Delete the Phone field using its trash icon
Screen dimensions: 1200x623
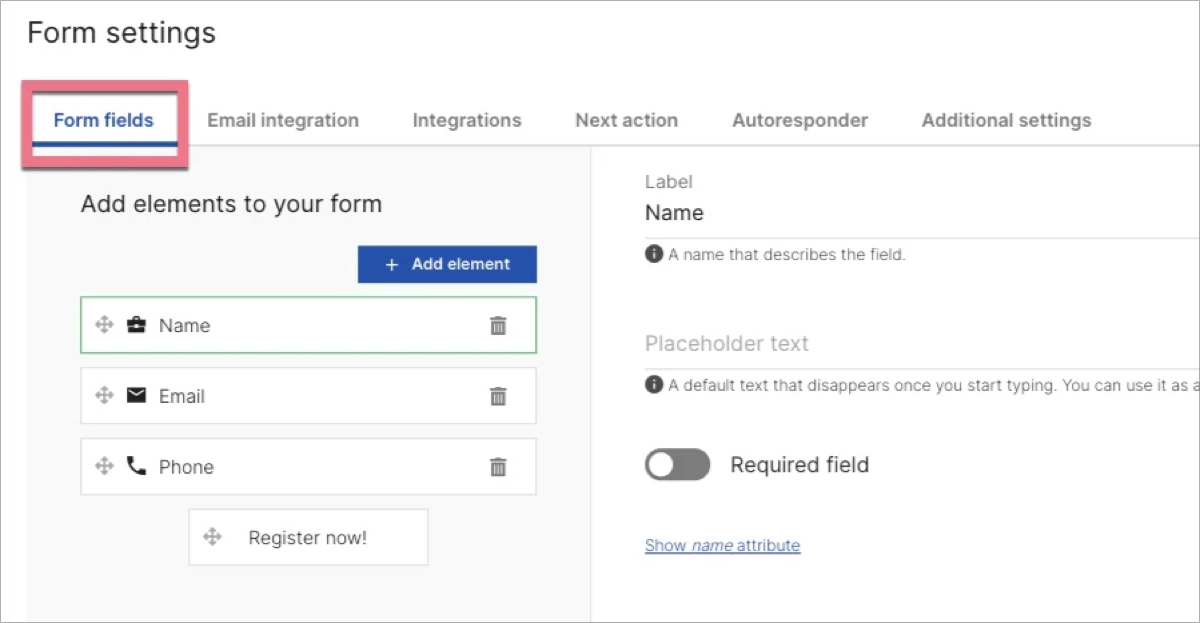498,467
